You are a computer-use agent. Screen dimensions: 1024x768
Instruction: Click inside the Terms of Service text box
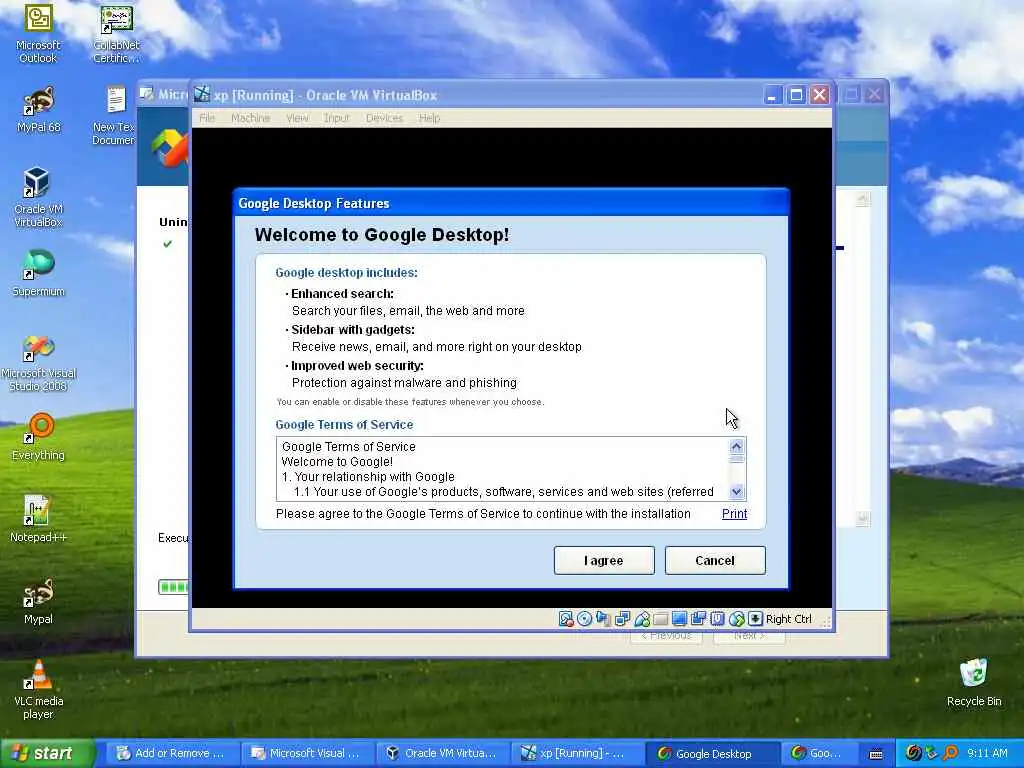[x=502, y=469]
